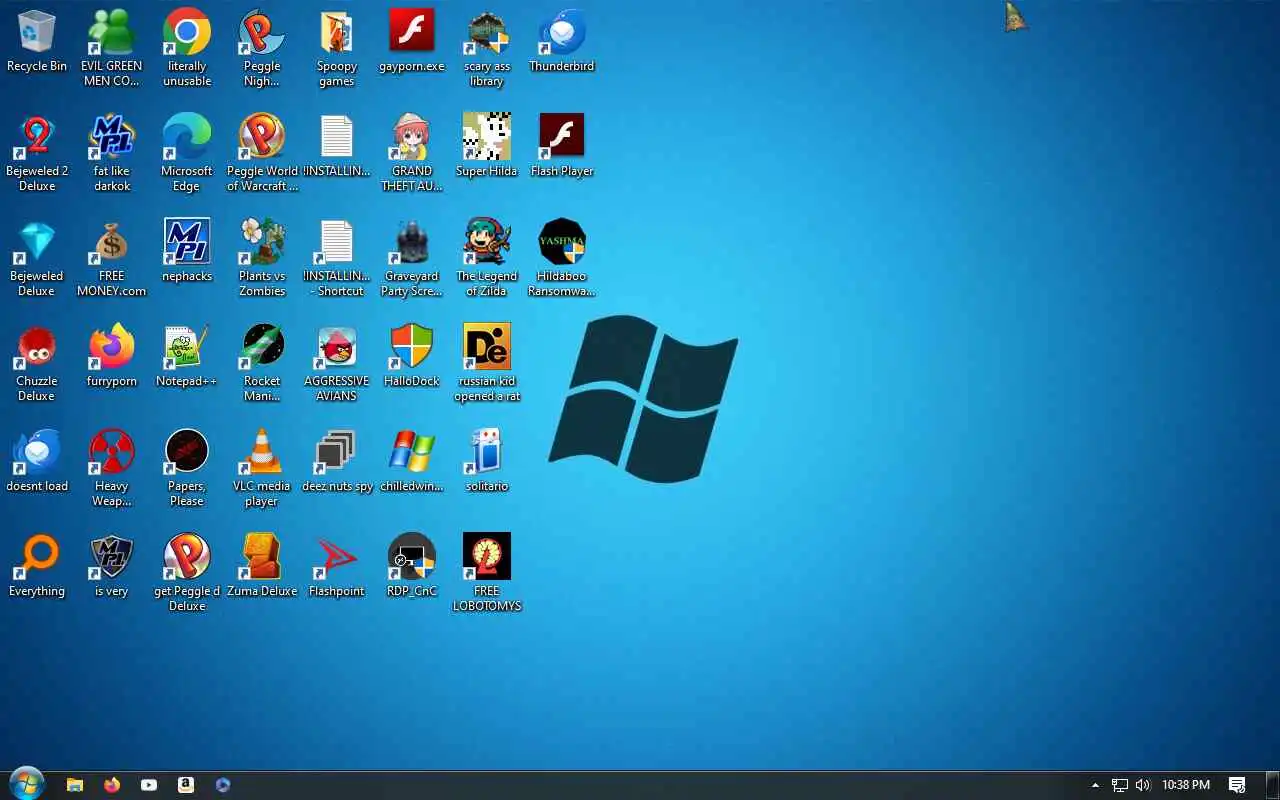1280x800 pixels.
Task: Open Notepad++ from the desktop
Action: coord(187,357)
